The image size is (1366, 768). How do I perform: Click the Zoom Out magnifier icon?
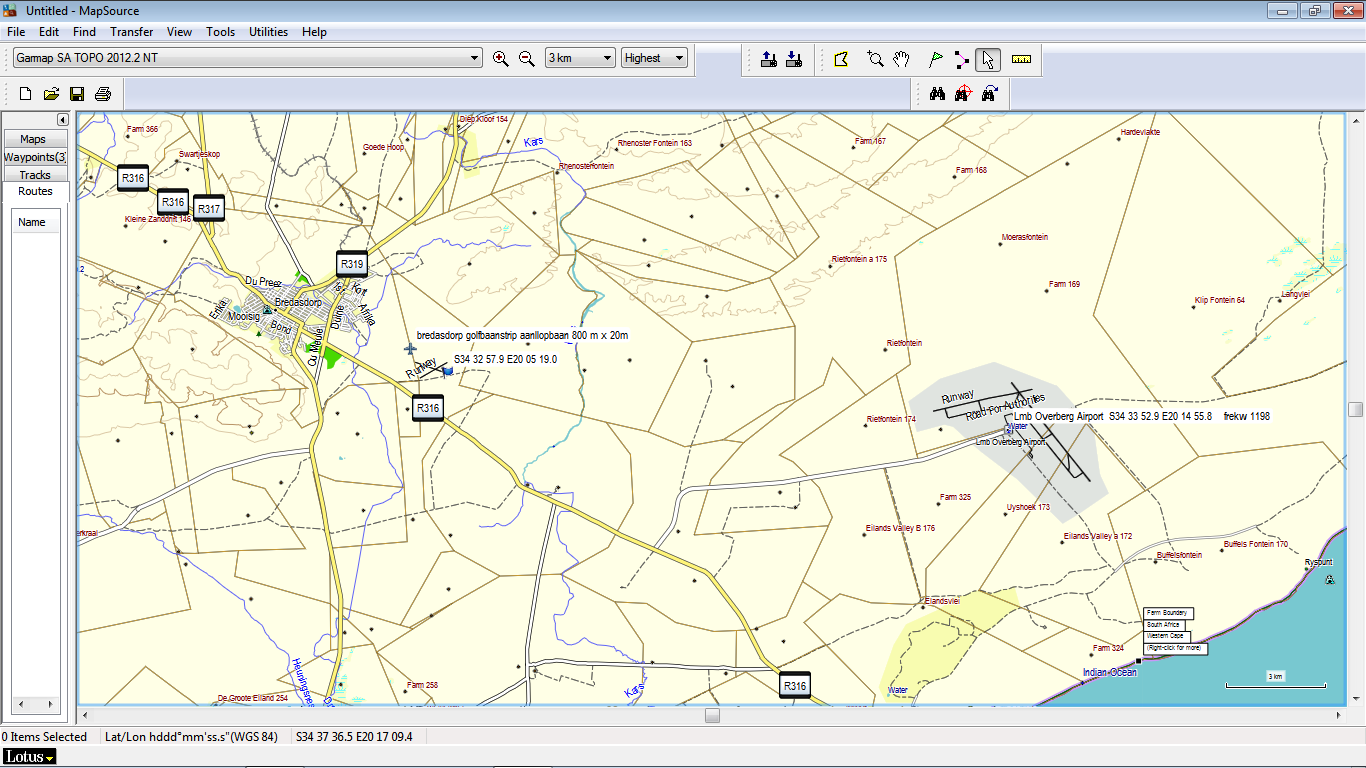point(527,59)
